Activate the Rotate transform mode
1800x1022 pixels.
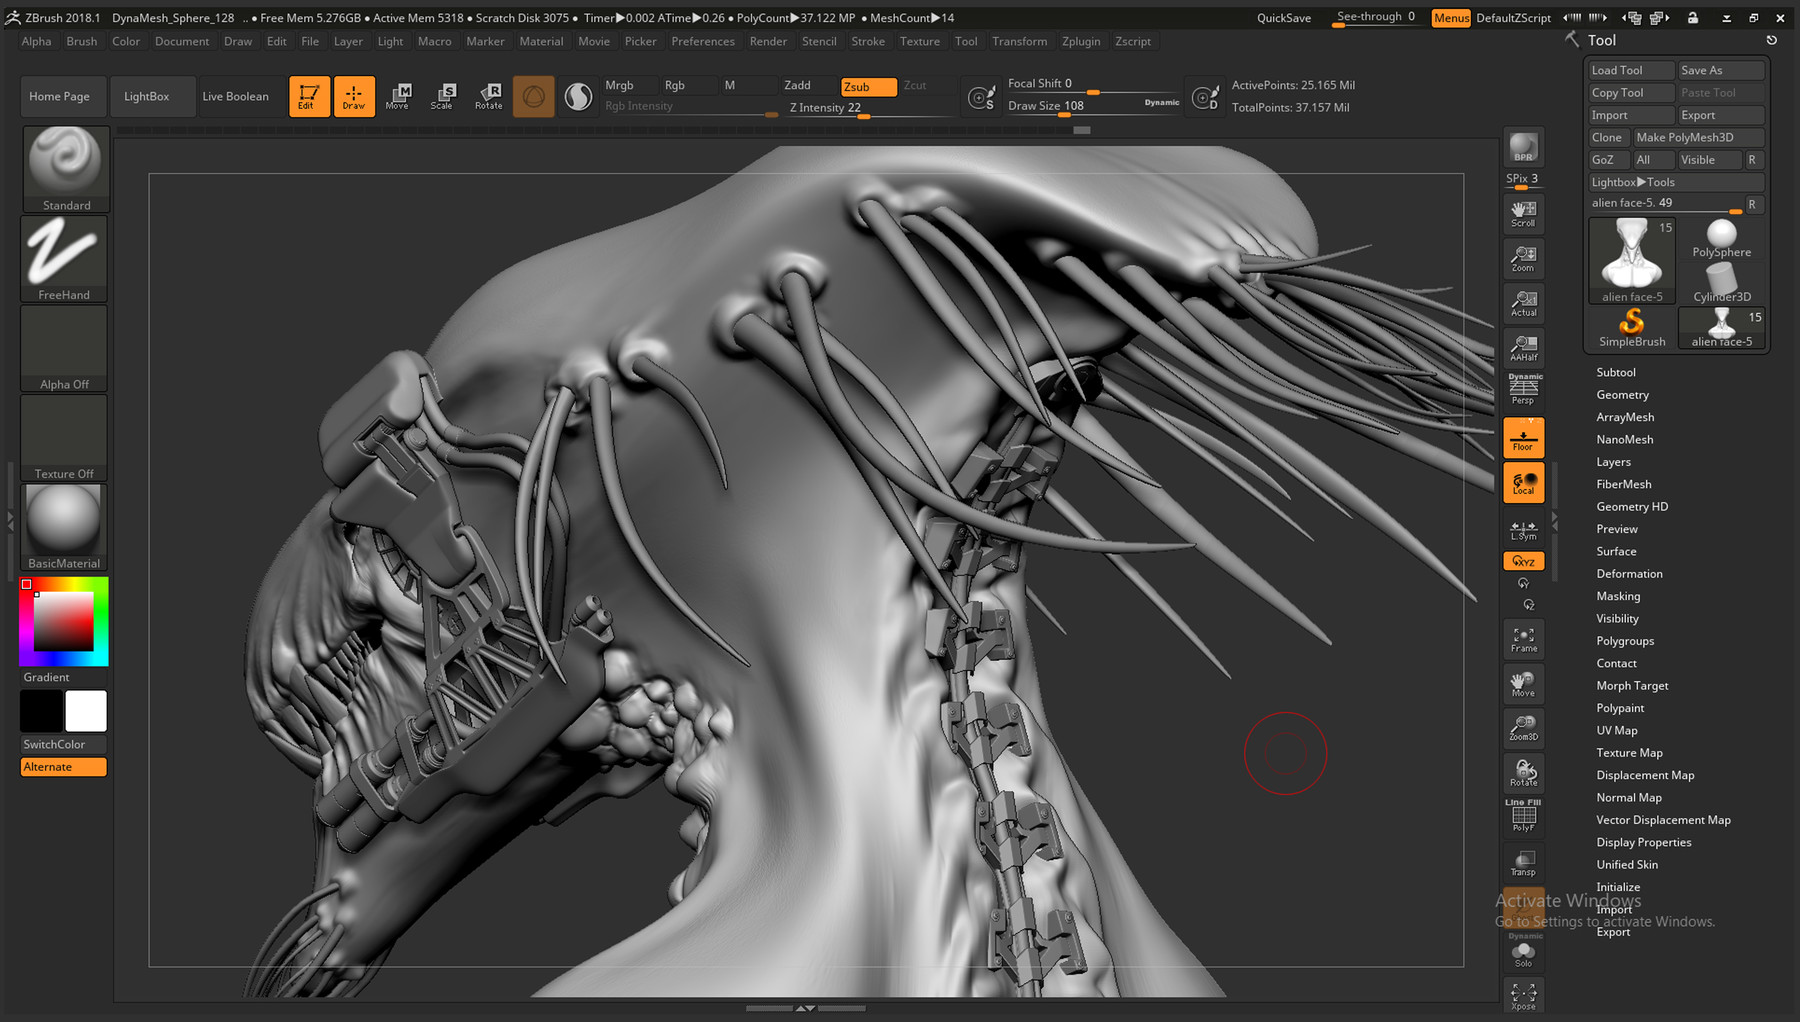(489, 96)
